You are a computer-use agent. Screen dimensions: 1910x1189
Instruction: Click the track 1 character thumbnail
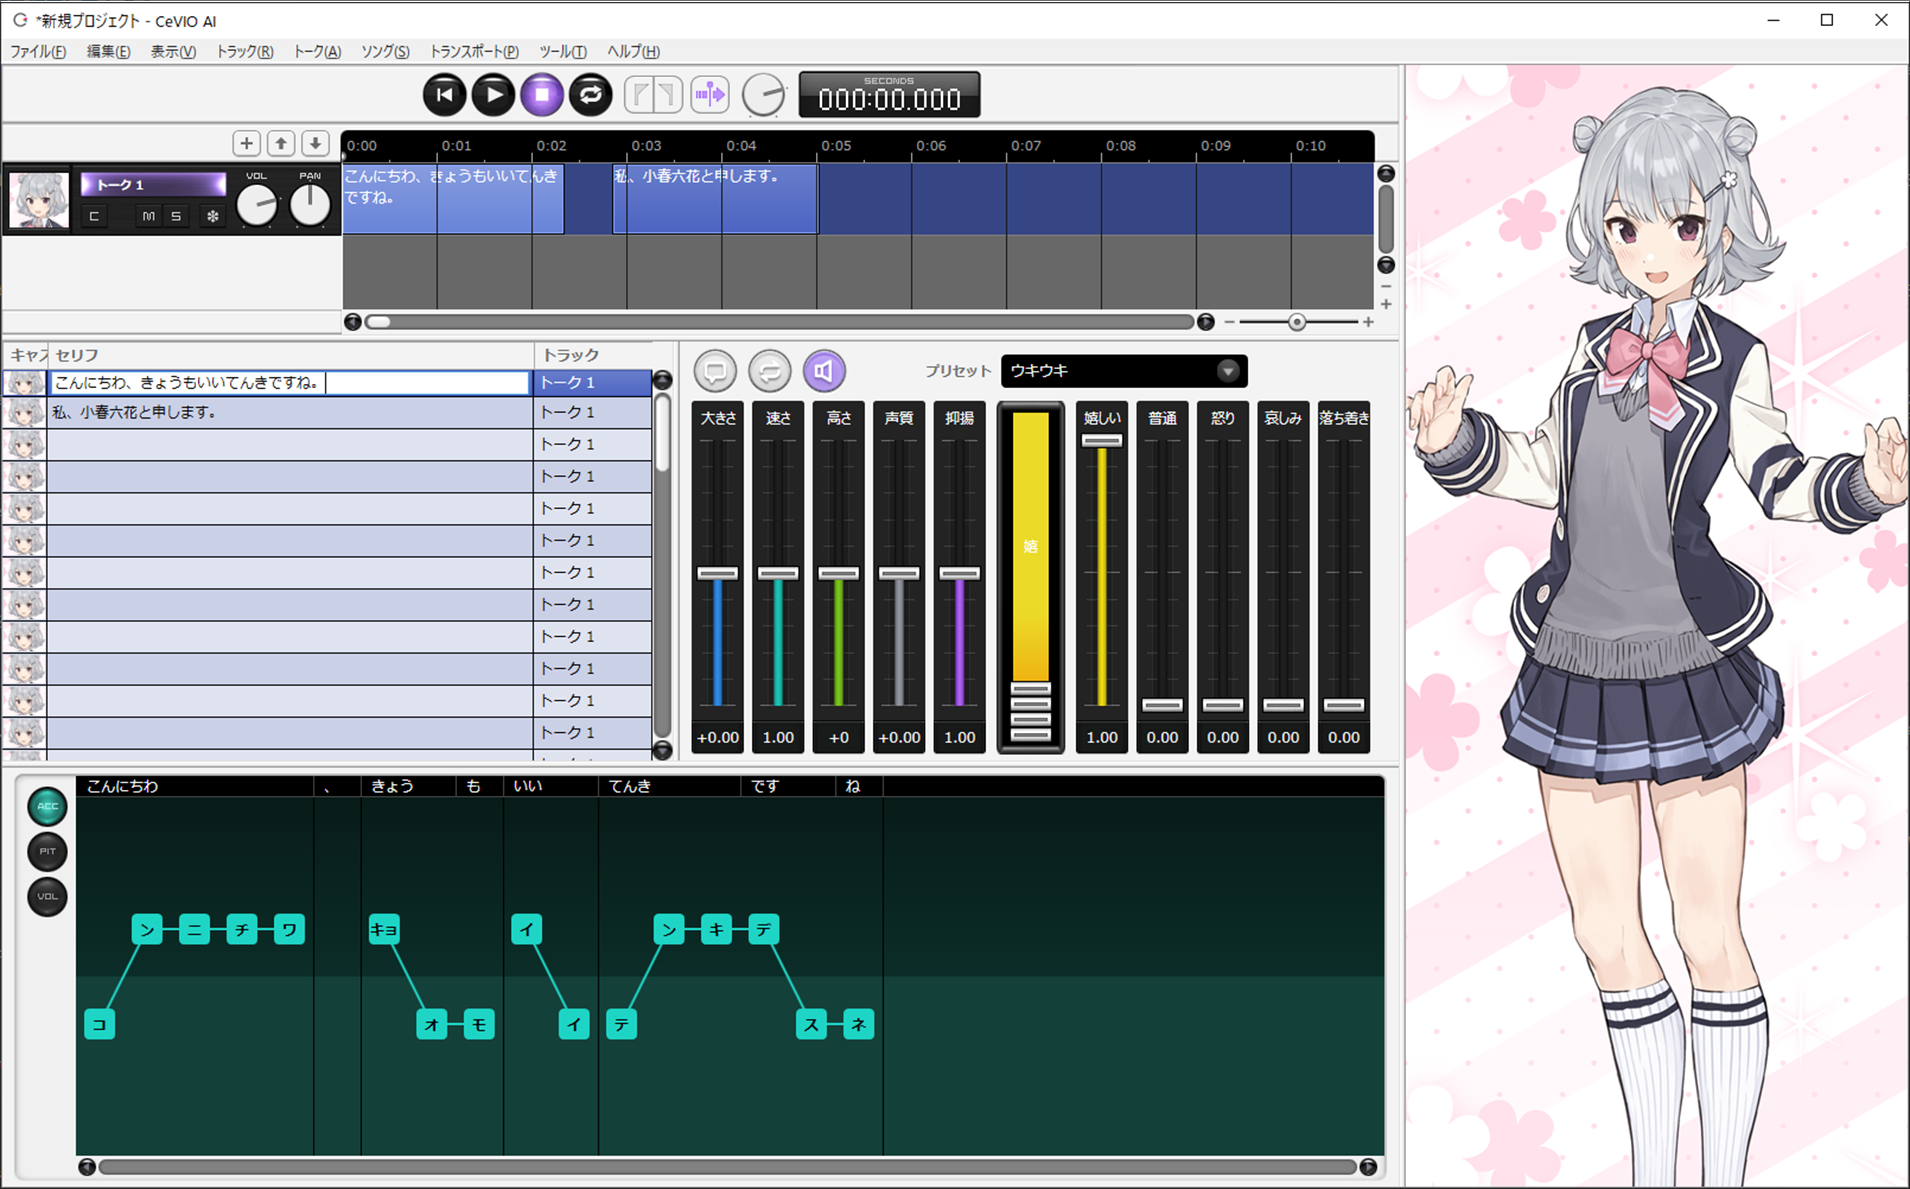click(x=39, y=199)
